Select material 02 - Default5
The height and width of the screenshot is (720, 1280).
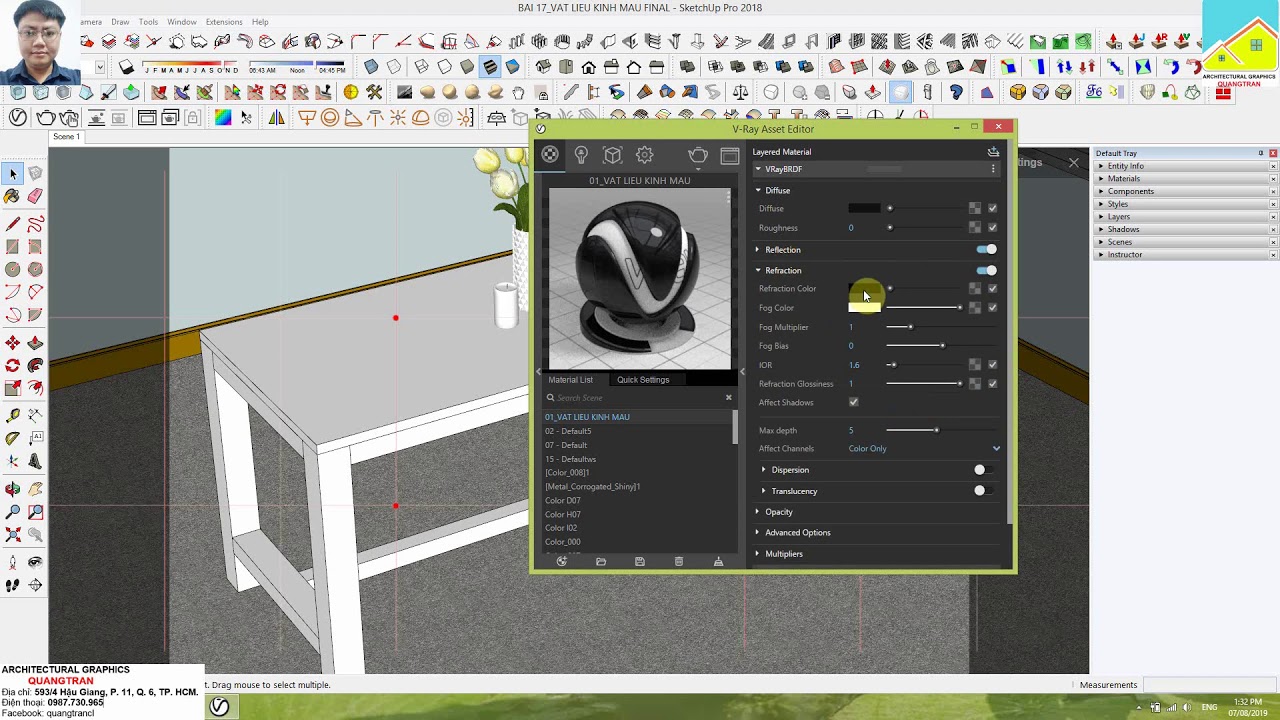click(x=568, y=431)
